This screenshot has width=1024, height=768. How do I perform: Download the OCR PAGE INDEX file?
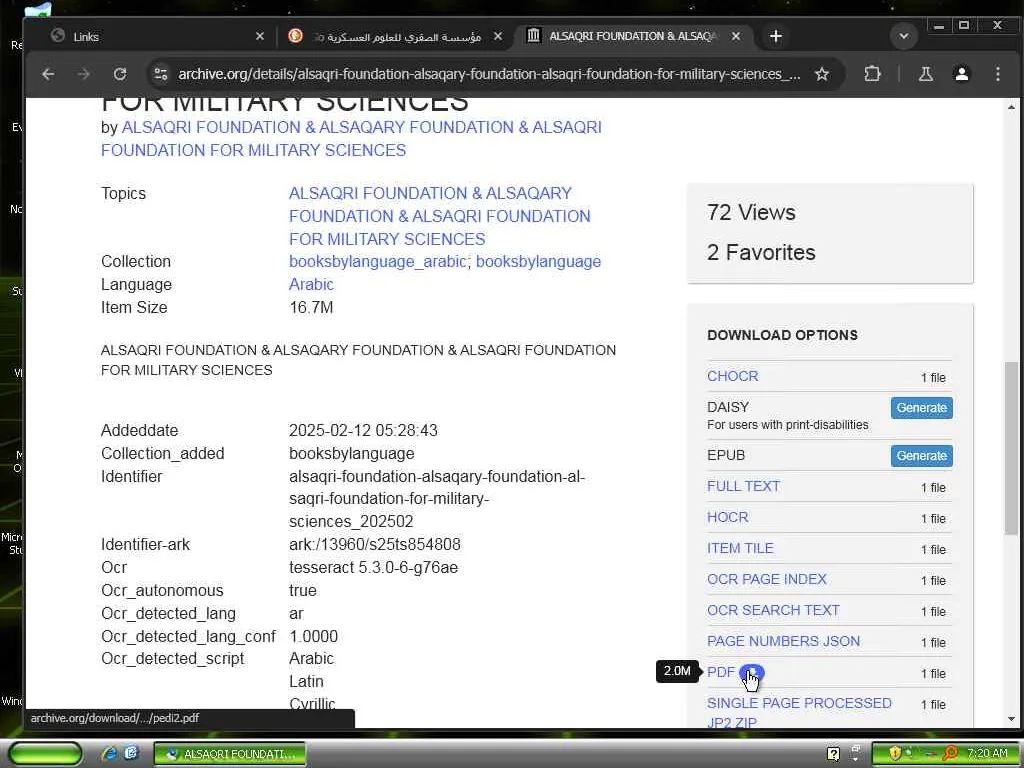click(x=767, y=579)
